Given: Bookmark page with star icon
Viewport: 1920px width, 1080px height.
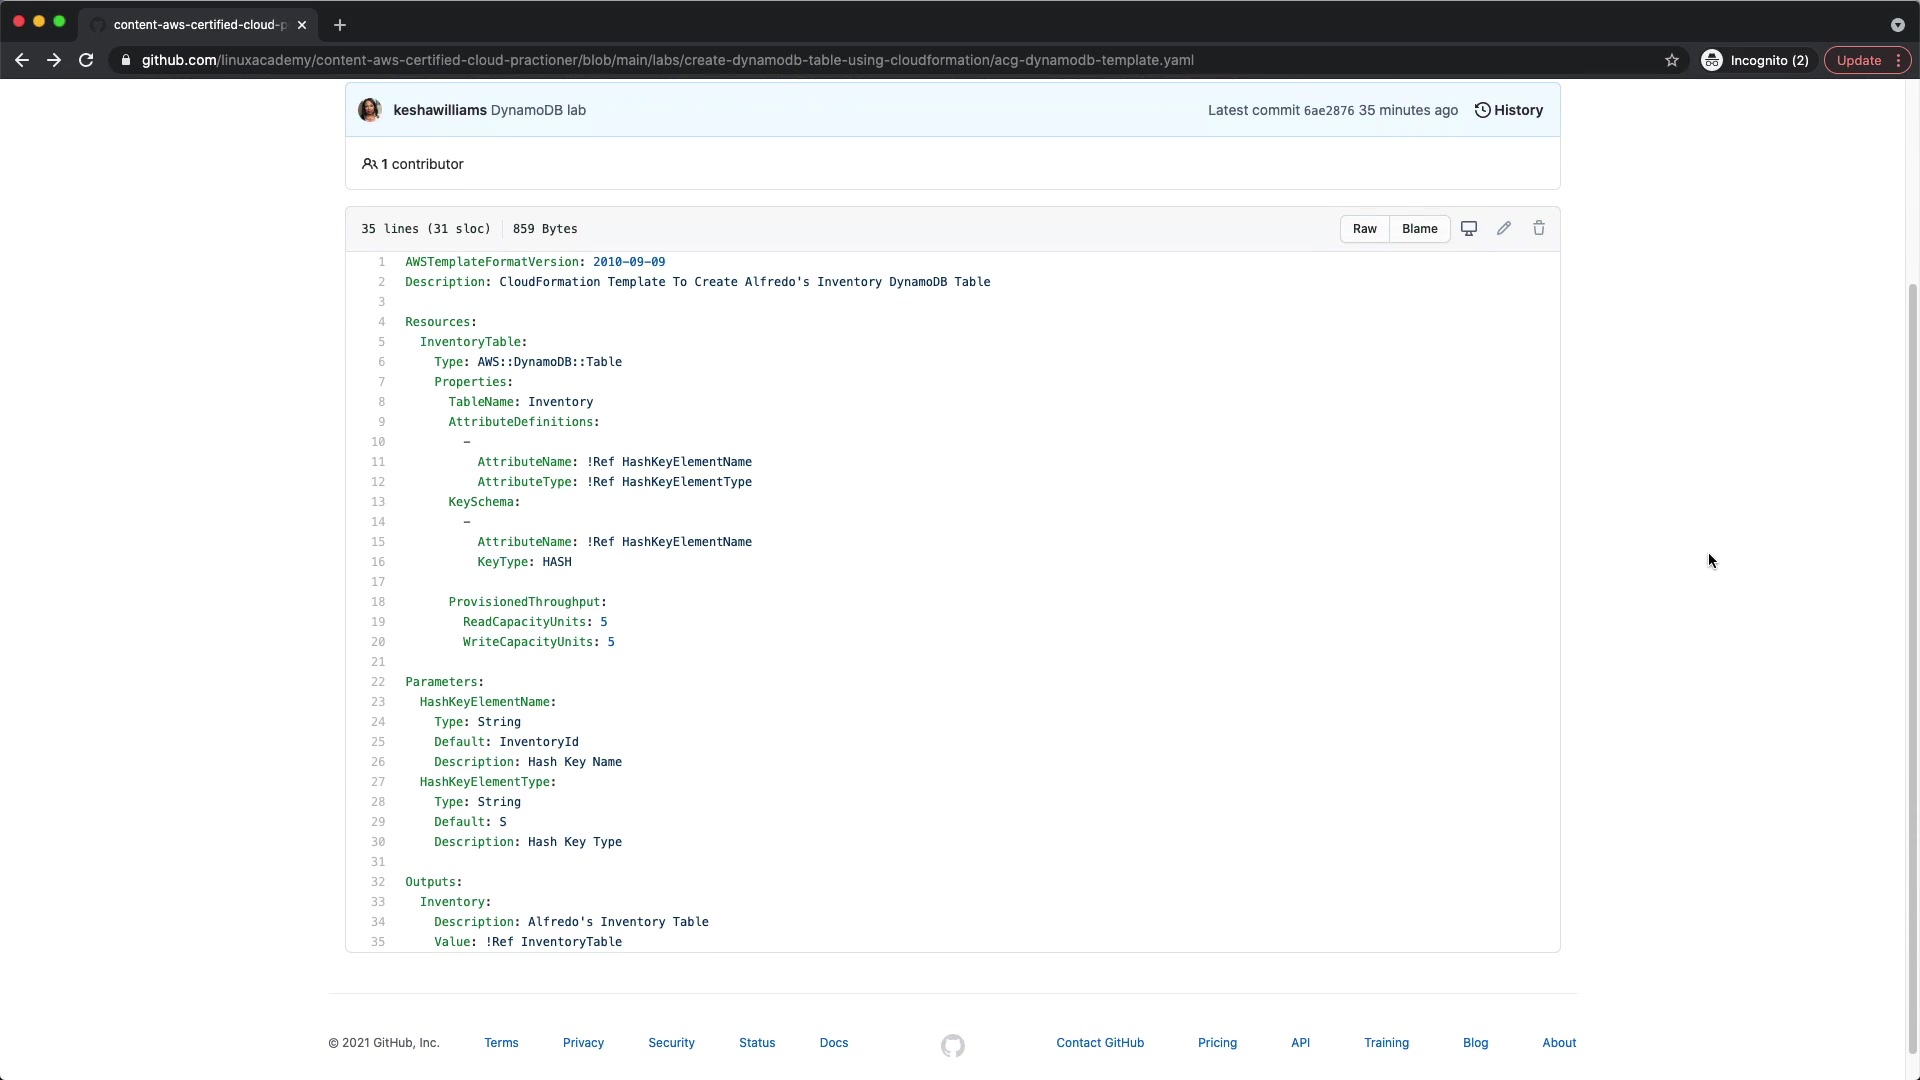Looking at the screenshot, I should [x=1672, y=60].
